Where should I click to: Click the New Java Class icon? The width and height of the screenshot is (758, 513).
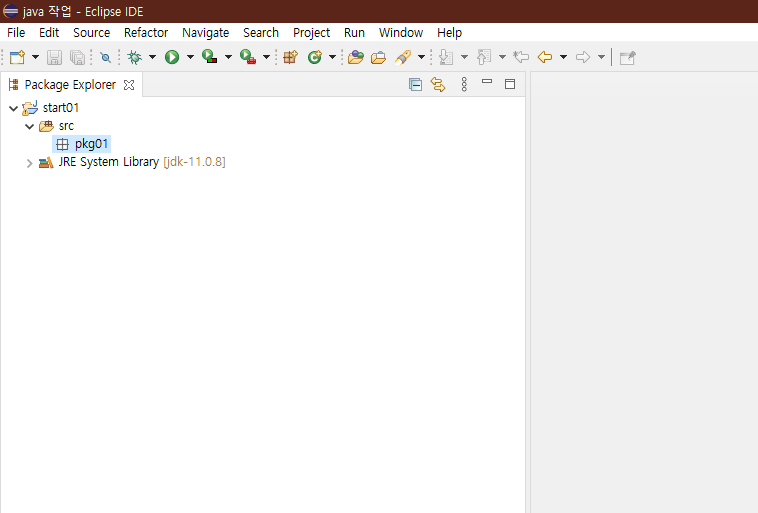tap(315, 57)
